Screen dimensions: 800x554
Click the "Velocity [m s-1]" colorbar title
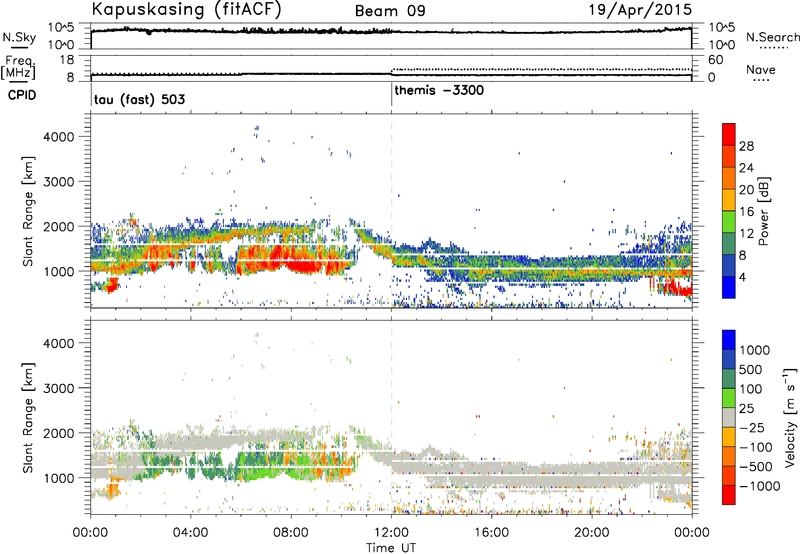(790, 417)
